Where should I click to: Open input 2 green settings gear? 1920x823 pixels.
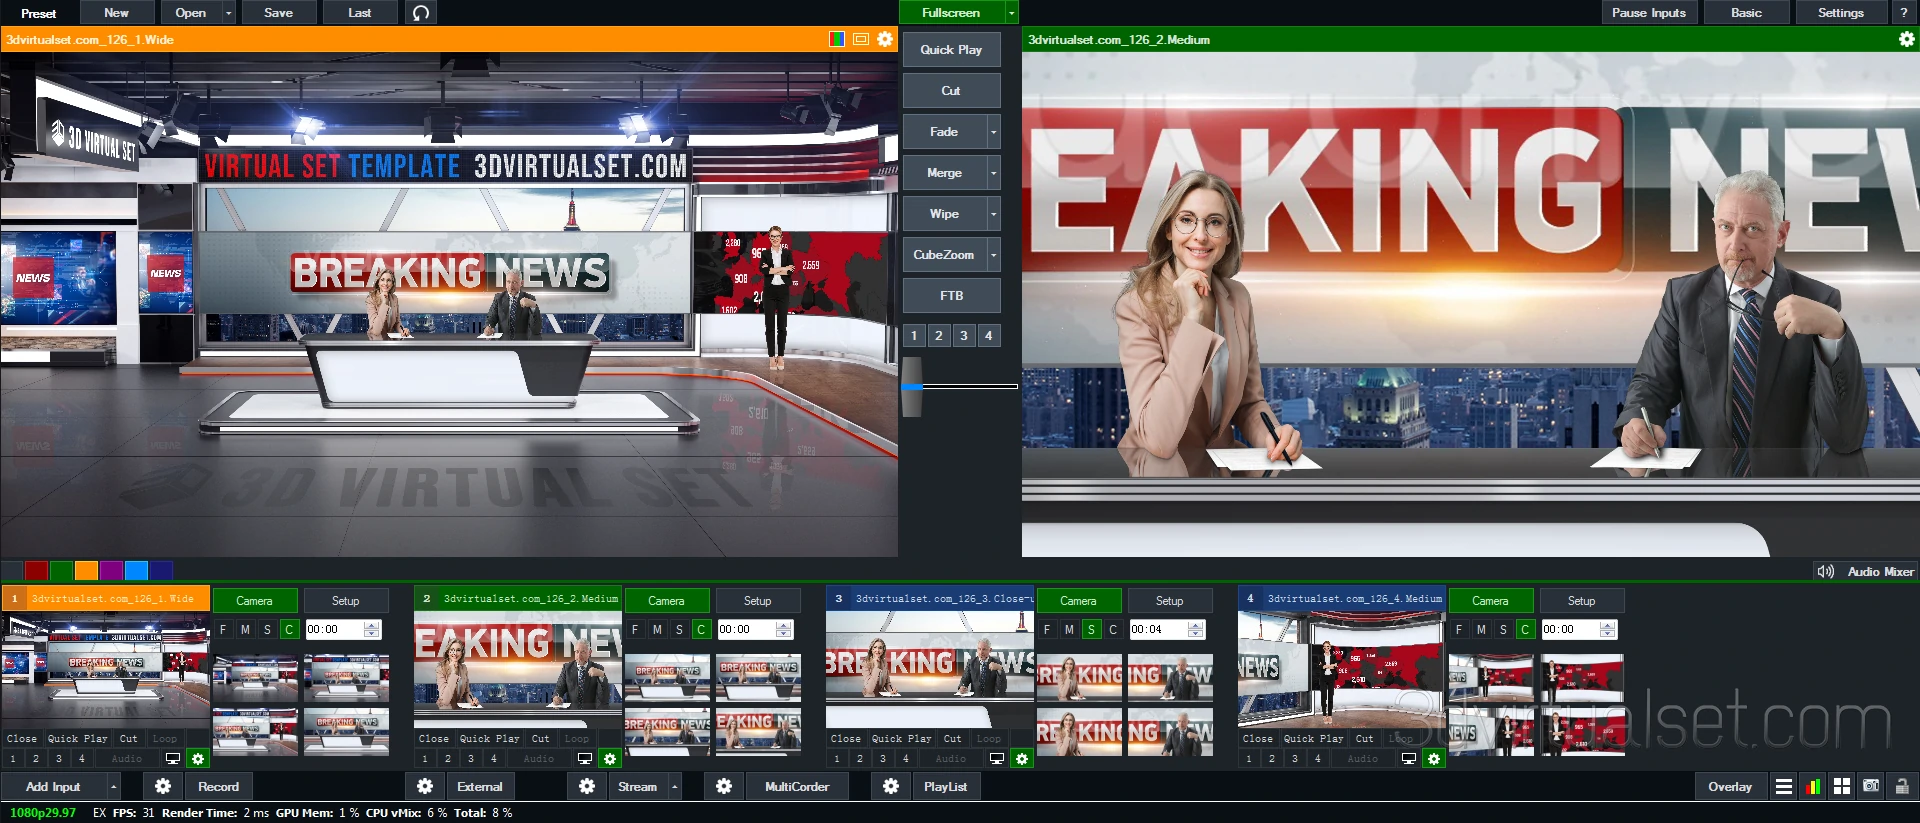pos(610,759)
